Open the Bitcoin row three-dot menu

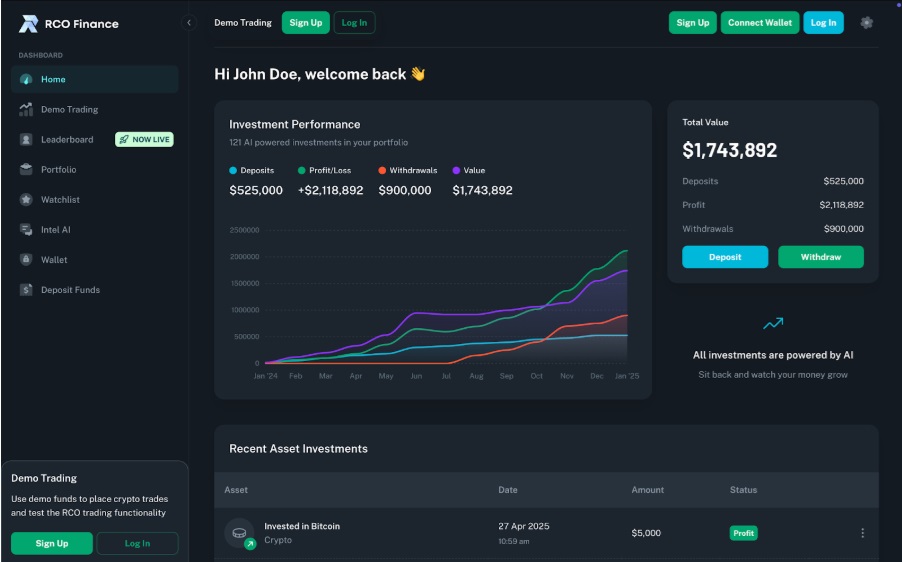pos(862,533)
